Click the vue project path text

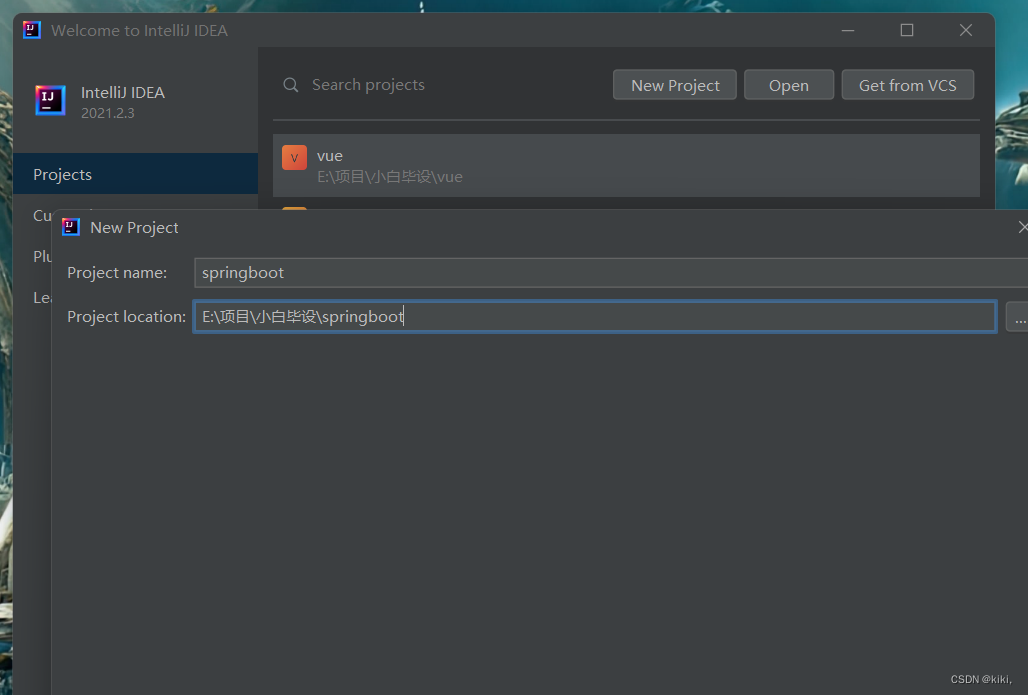click(389, 176)
